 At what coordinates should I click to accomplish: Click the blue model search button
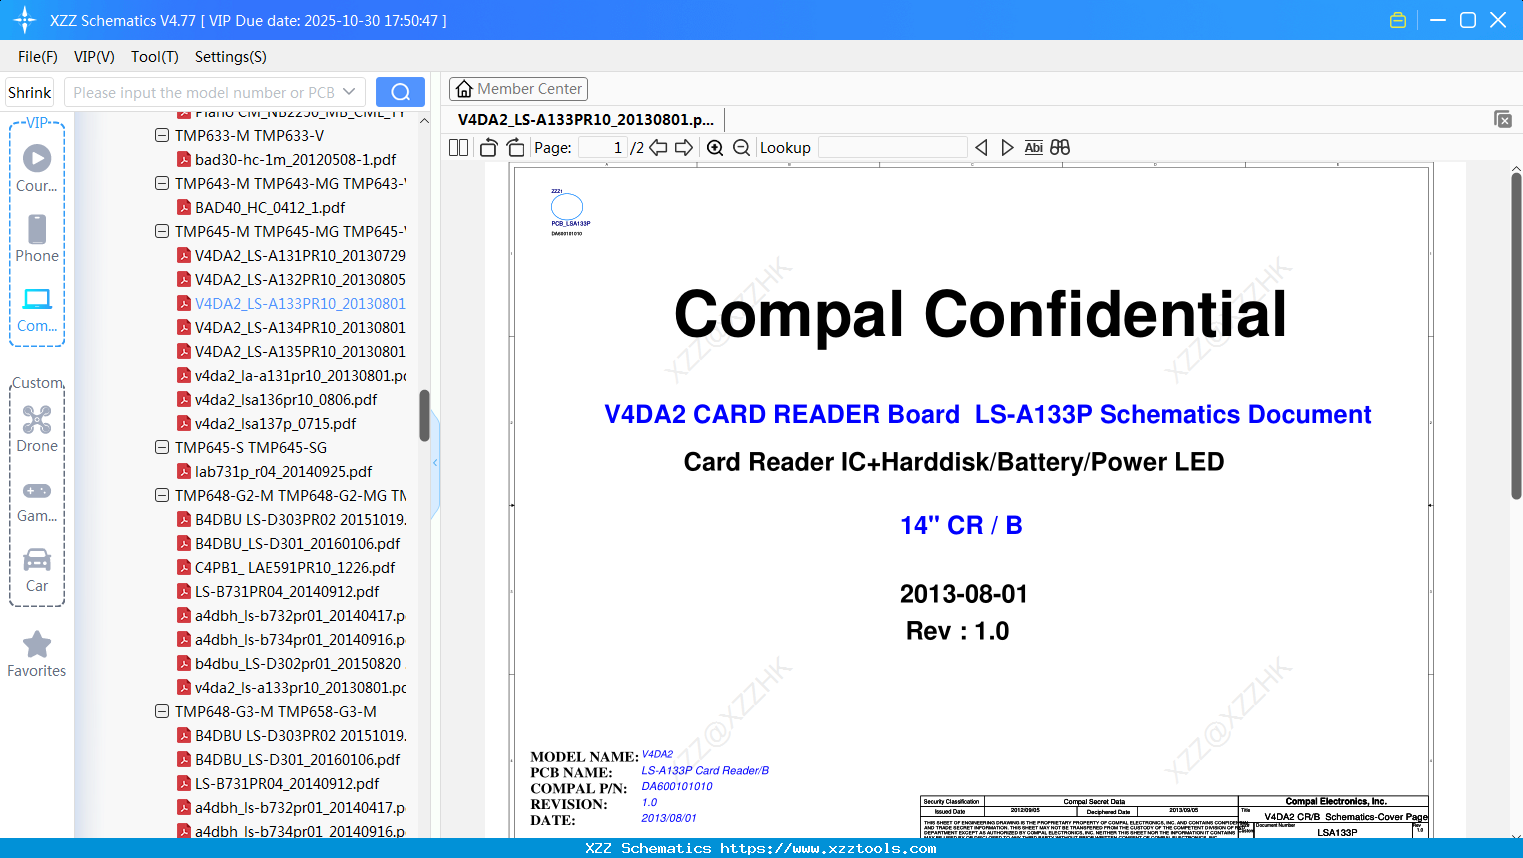point(400,92)
